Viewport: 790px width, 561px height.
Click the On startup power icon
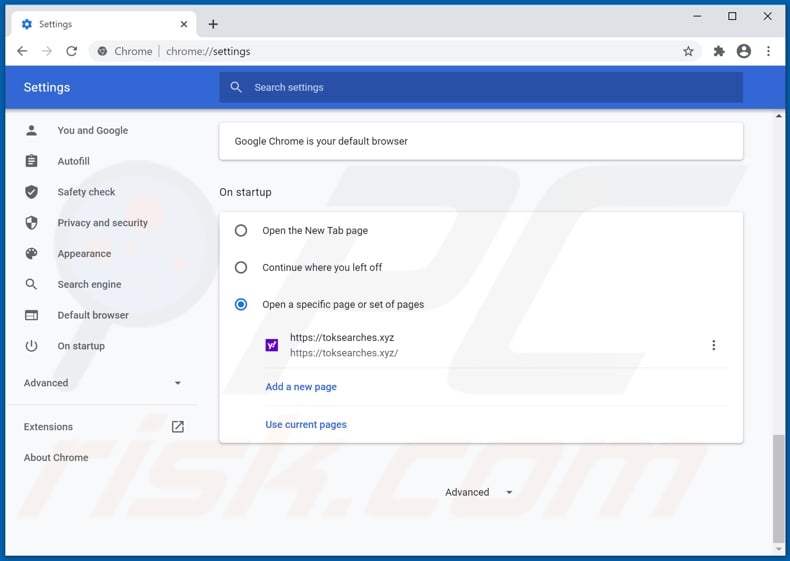[31, 346]
